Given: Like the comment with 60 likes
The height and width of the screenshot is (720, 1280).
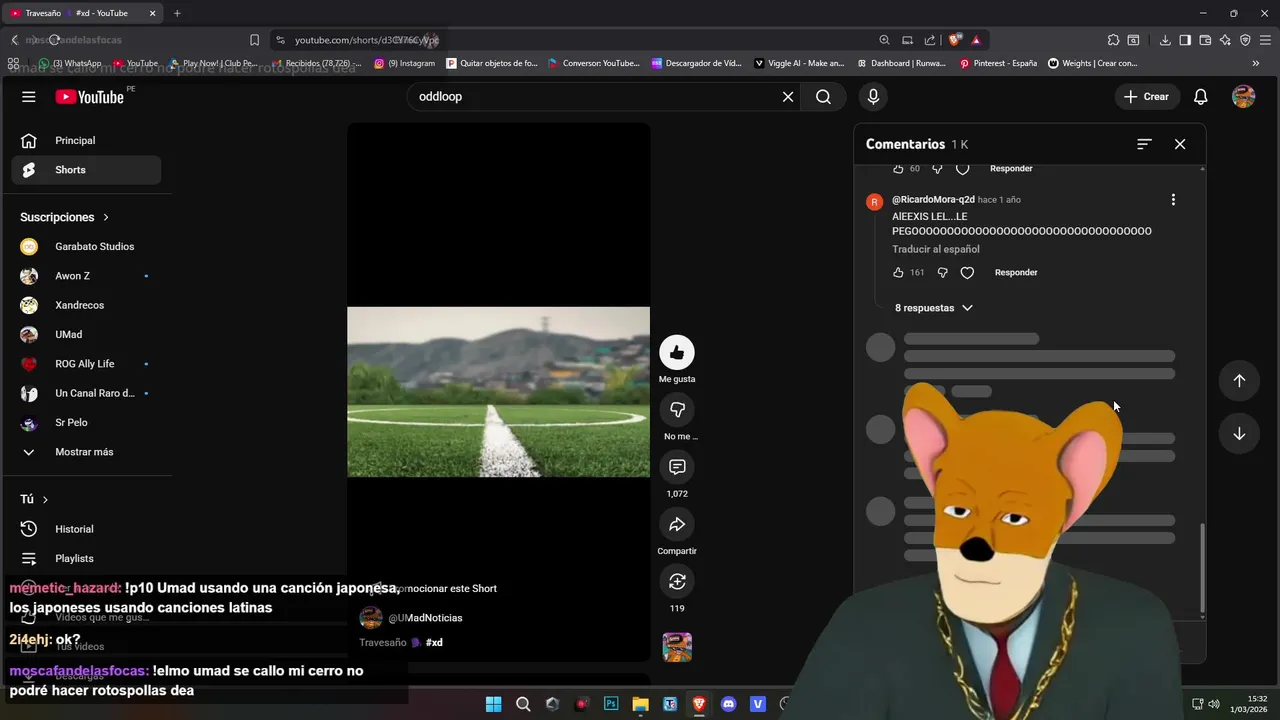Looking at the screenshot, I should [898, 169].
